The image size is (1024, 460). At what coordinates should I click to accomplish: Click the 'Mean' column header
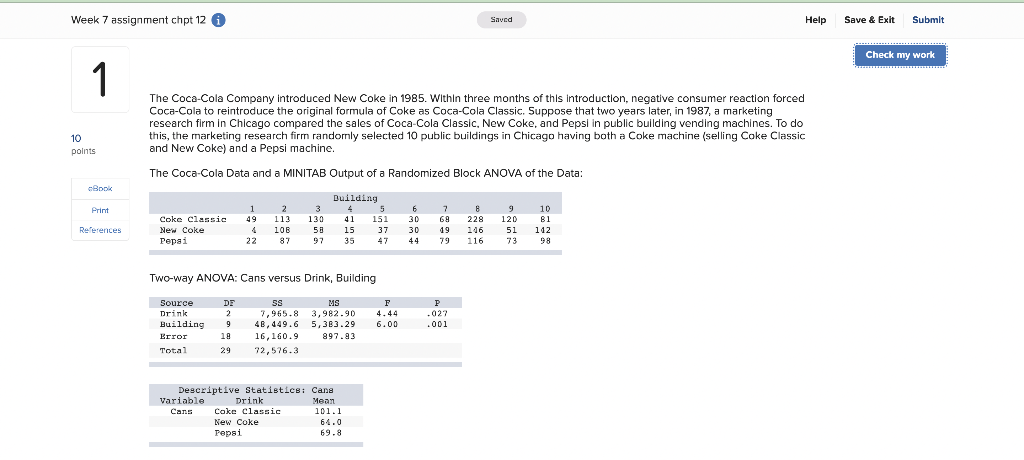(x=324, y=401)
